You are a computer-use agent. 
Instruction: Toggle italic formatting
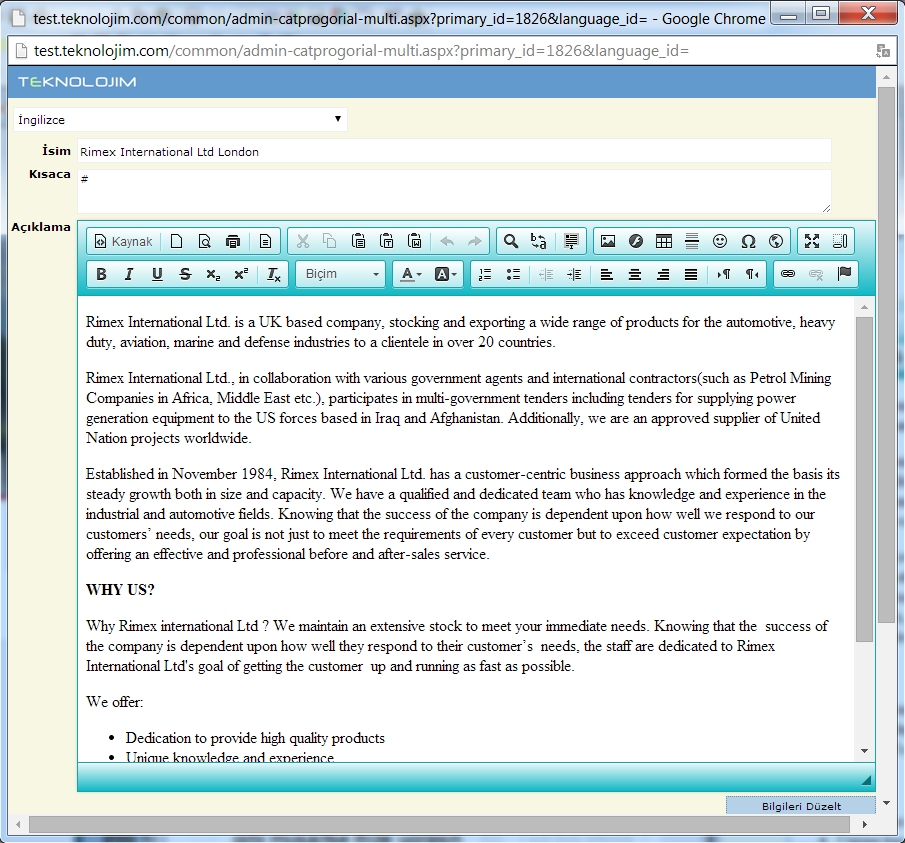click(129, 274)
